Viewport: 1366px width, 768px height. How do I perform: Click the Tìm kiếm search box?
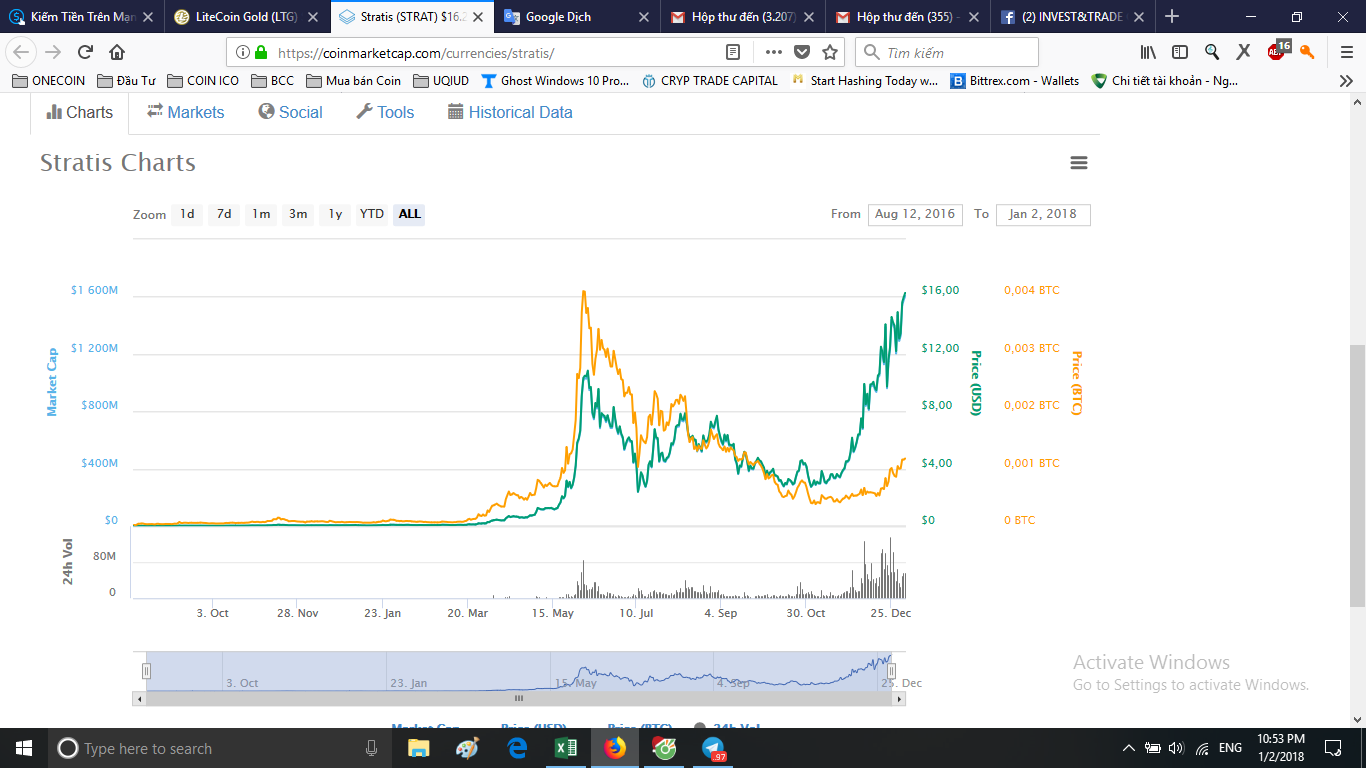947,52
